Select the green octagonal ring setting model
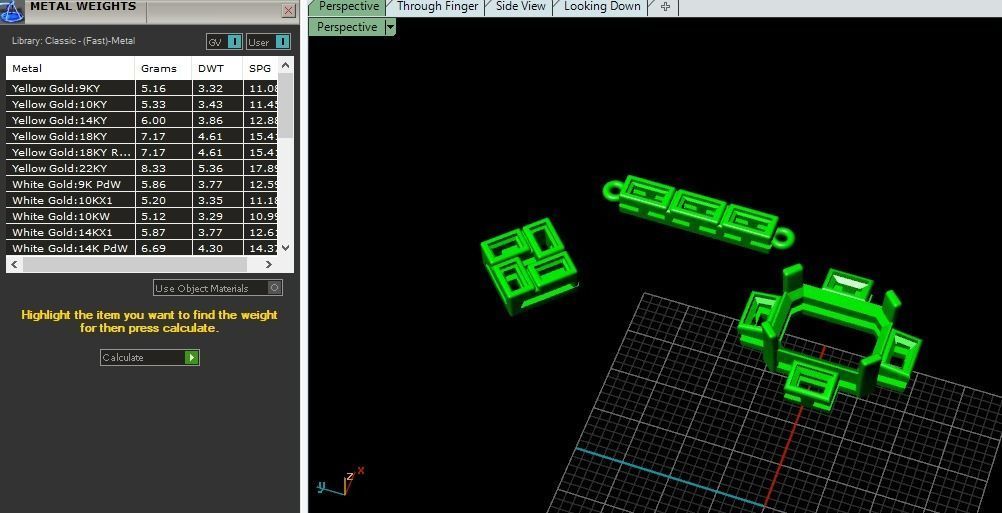The width and height of the screenshot is (1002, 513). point(829,336)
